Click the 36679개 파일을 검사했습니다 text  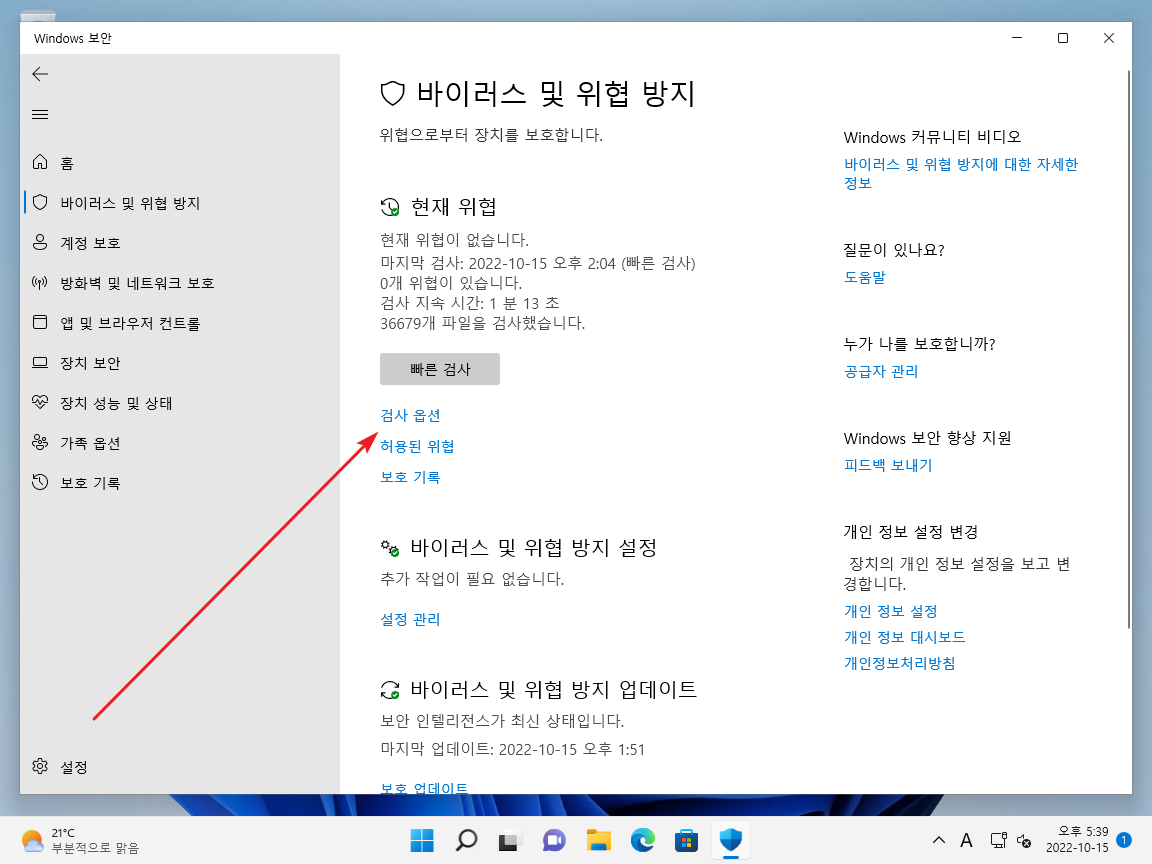click(x=483, y=323)
